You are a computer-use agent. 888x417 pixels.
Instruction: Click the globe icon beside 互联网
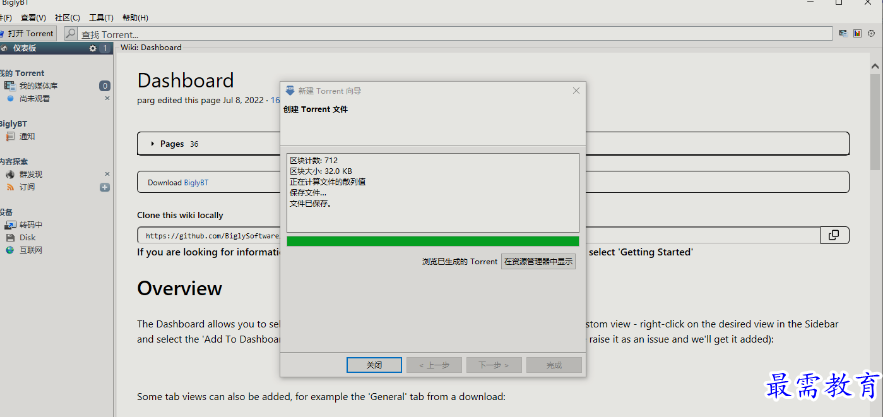pyautogui.click(x=10, y=250)
